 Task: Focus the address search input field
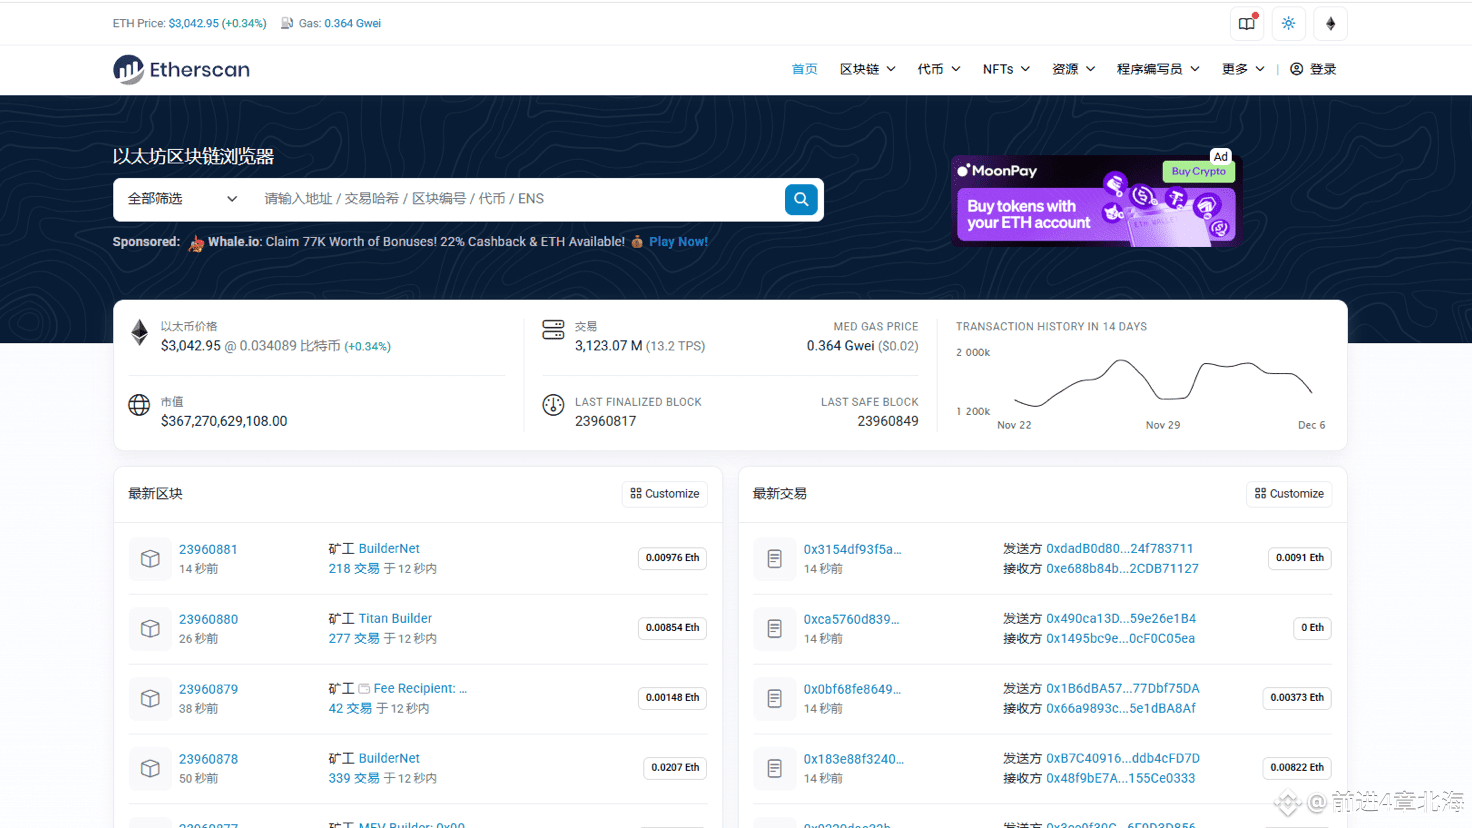[x=515, y=199]
